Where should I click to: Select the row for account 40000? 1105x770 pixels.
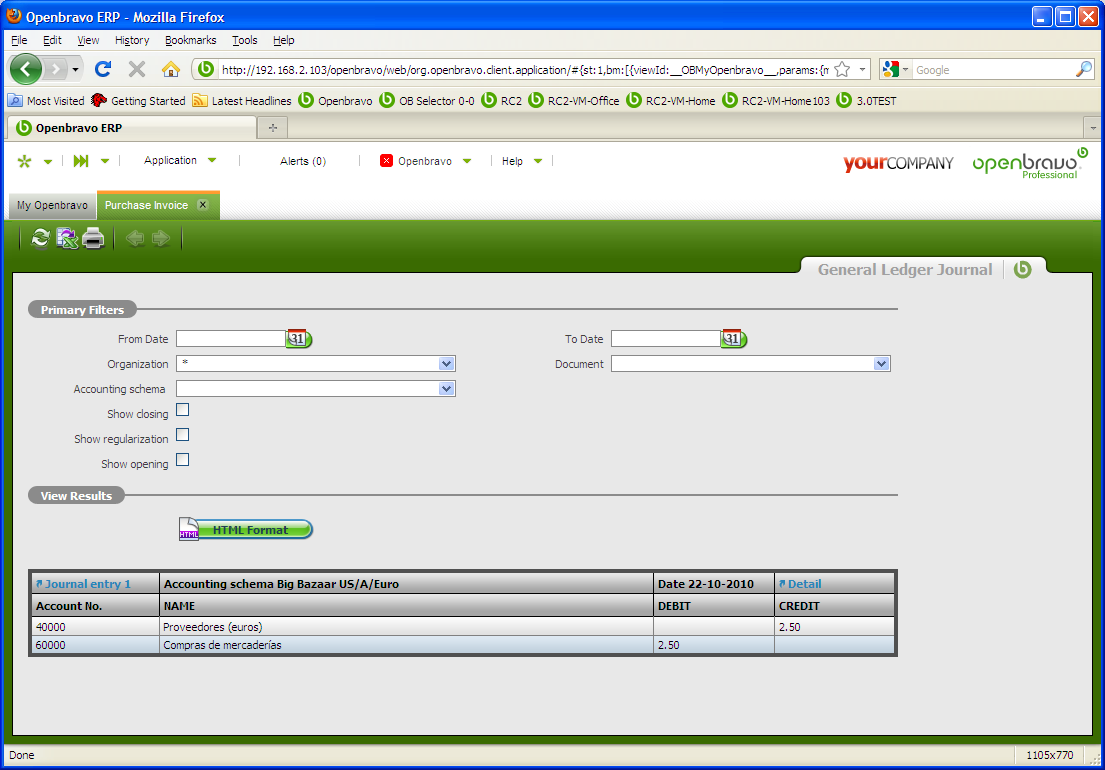pos(463,627)
